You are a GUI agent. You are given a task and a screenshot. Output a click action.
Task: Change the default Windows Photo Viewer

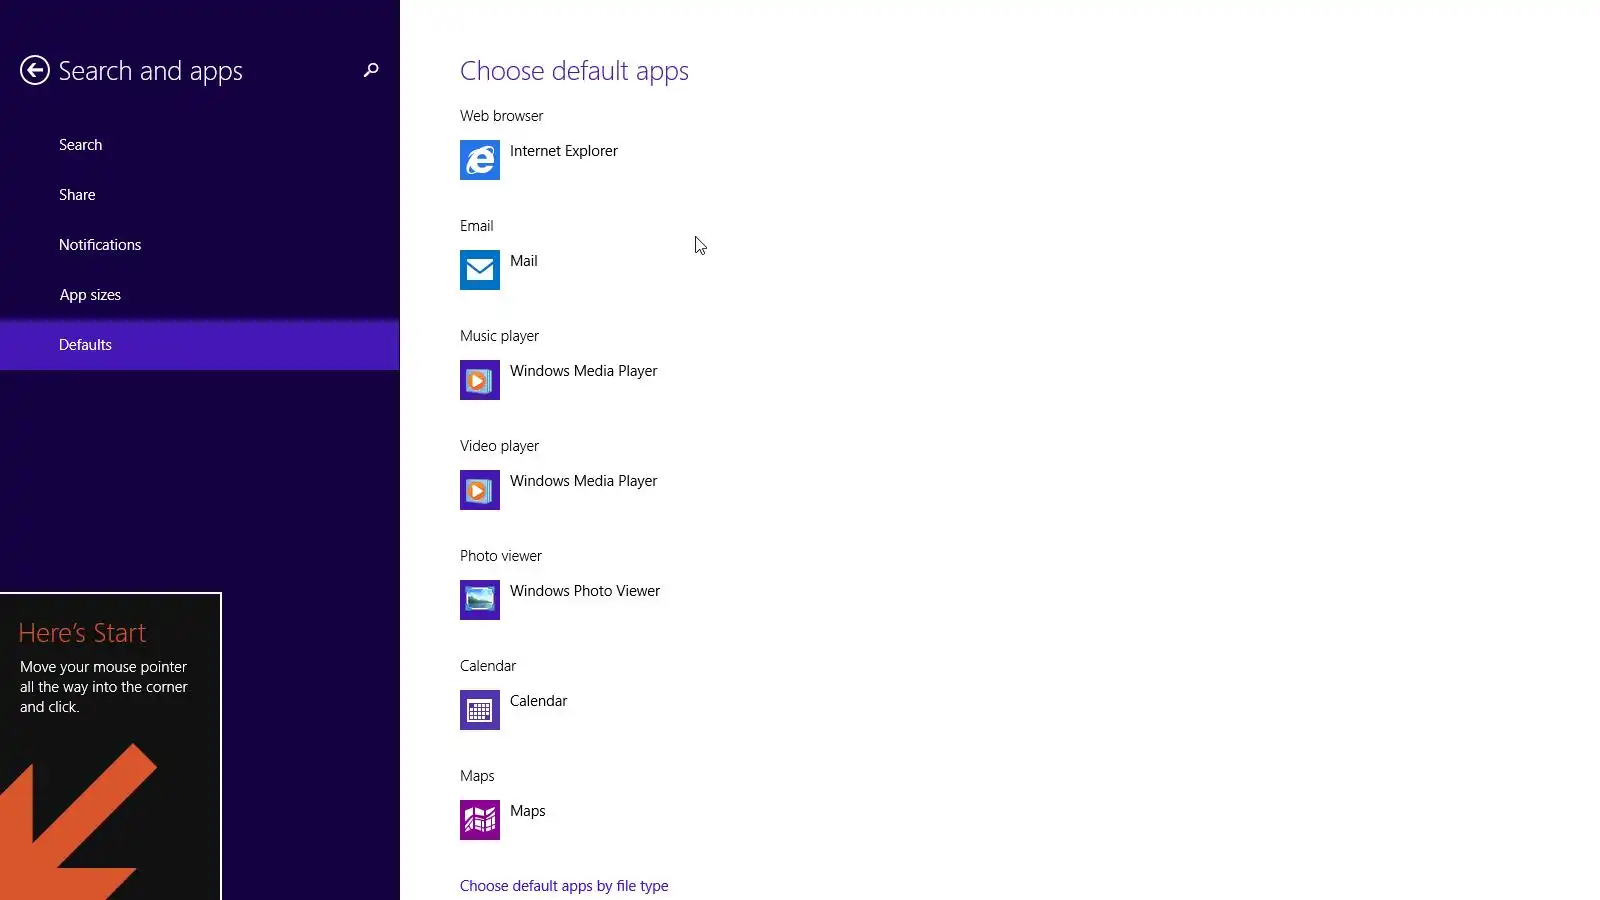pos(585,591)
